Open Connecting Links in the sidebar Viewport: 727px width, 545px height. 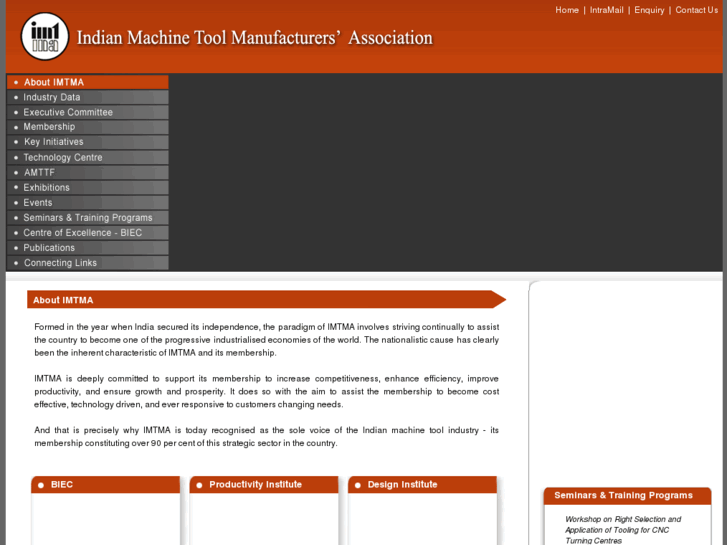88,263
